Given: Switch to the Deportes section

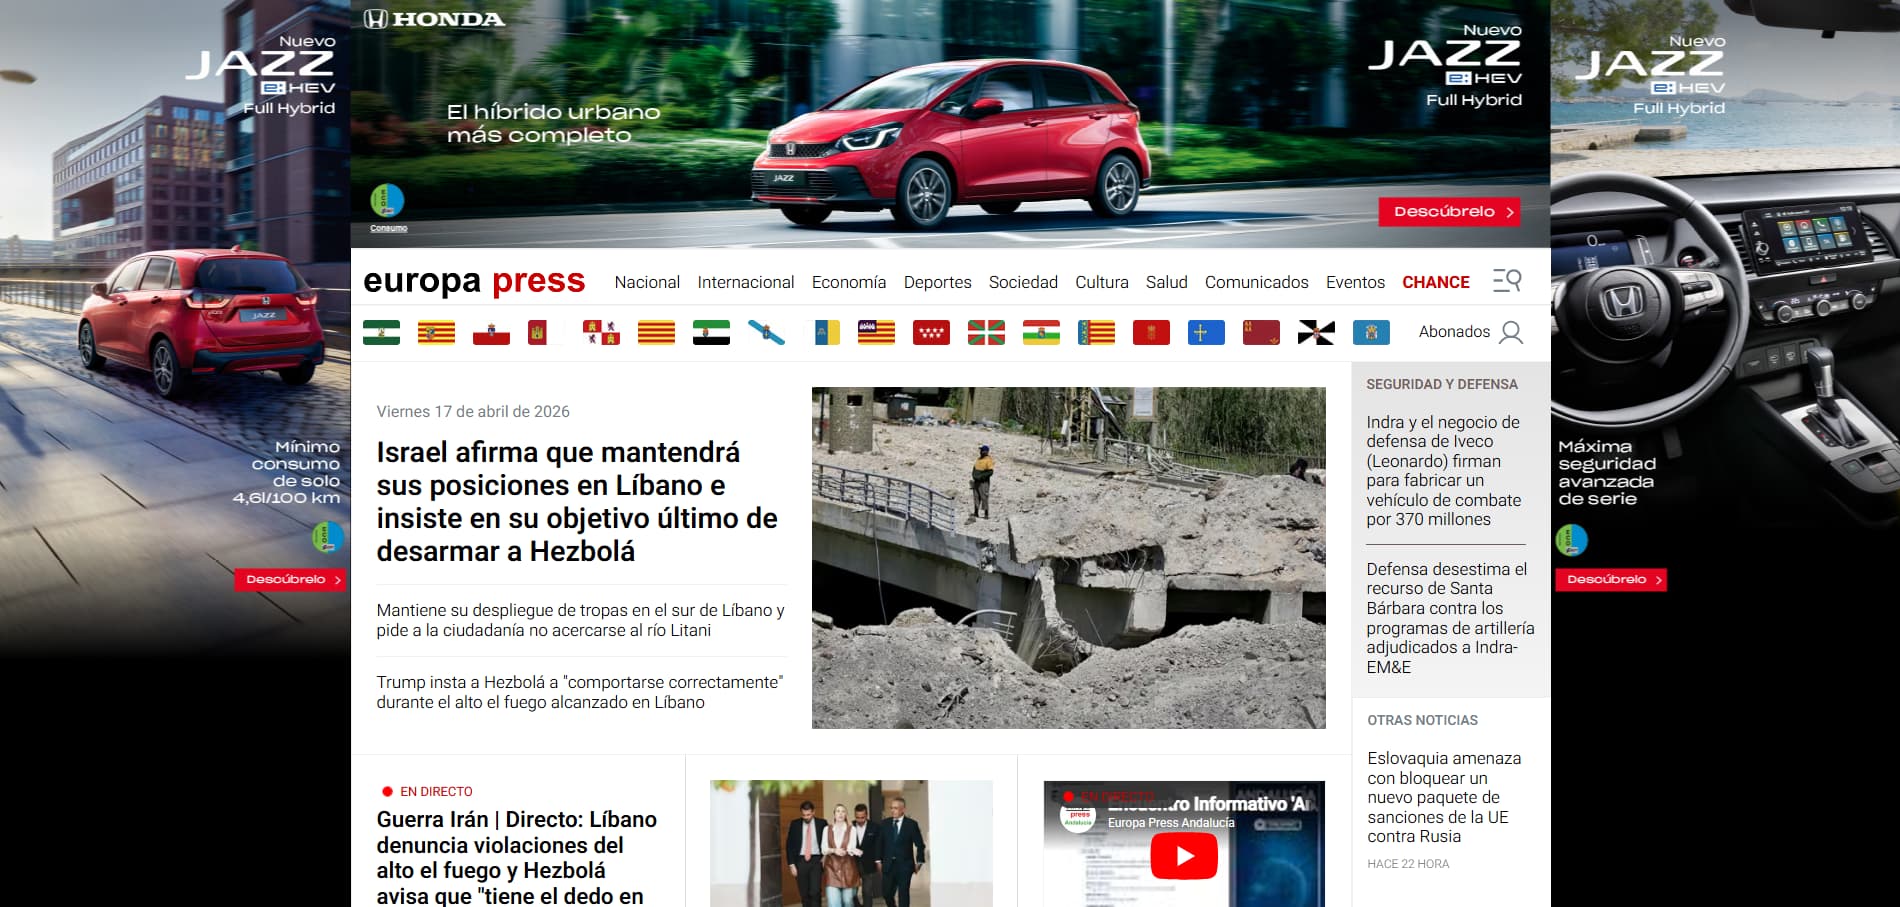Looking at the screenshot, I should [x=937, y=282].
